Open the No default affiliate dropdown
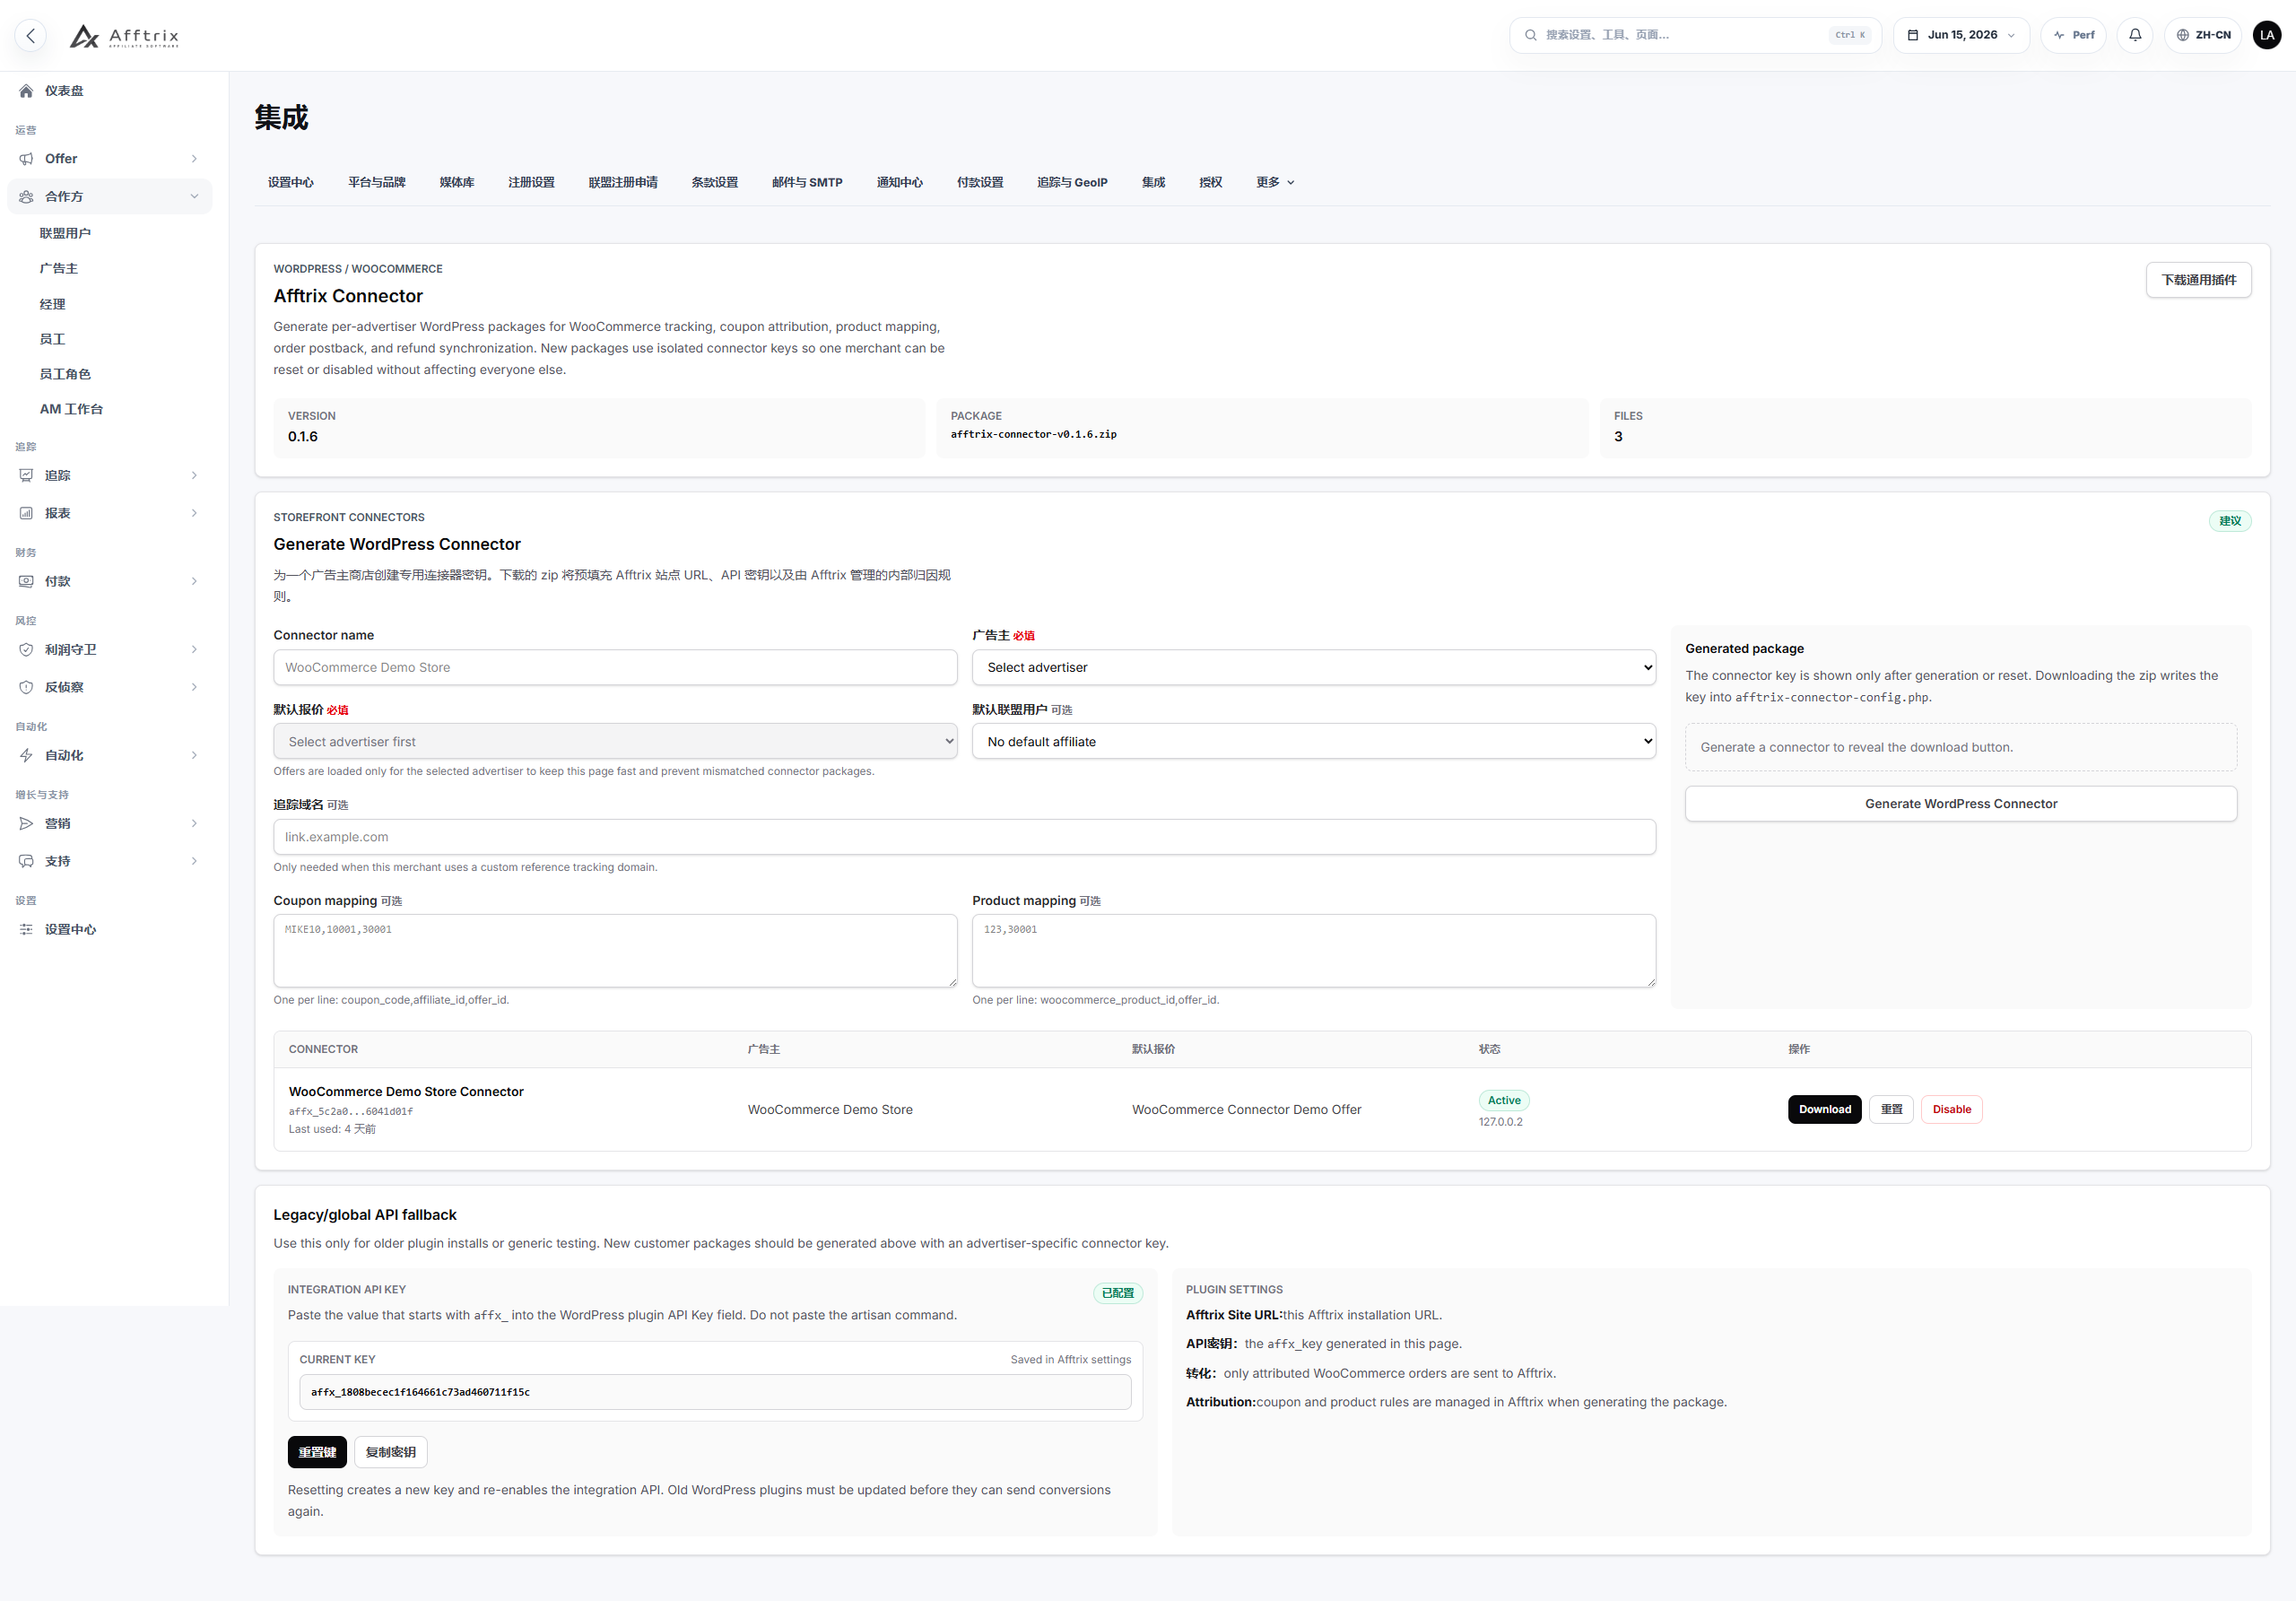Image resolution: width=2296 pixels, height=1601 pixels. (x=1313, y=742)
